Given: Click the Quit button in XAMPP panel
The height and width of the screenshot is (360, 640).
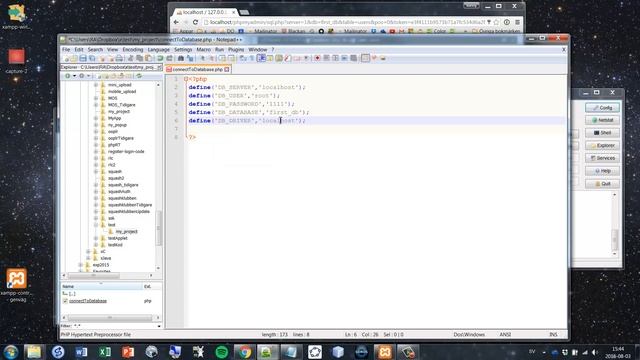Looking at the screenshot, I should (602, 184).
